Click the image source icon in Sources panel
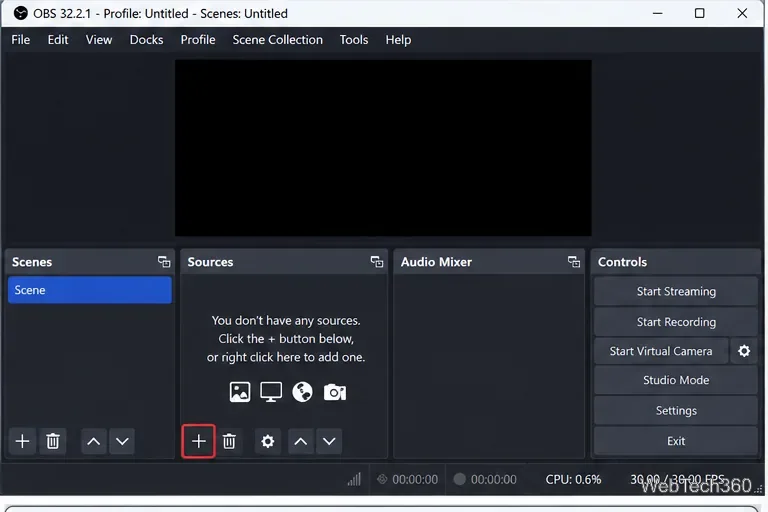The height and width of the screenshot is (512, 768). click(240, 392)
